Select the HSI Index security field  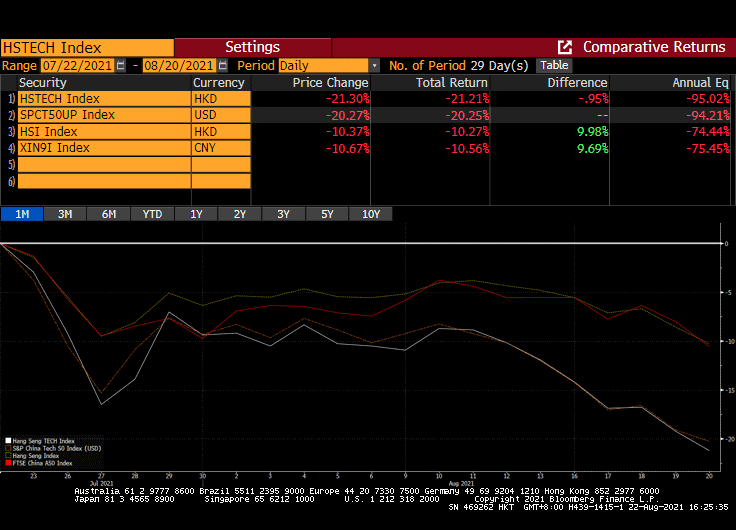104,131
